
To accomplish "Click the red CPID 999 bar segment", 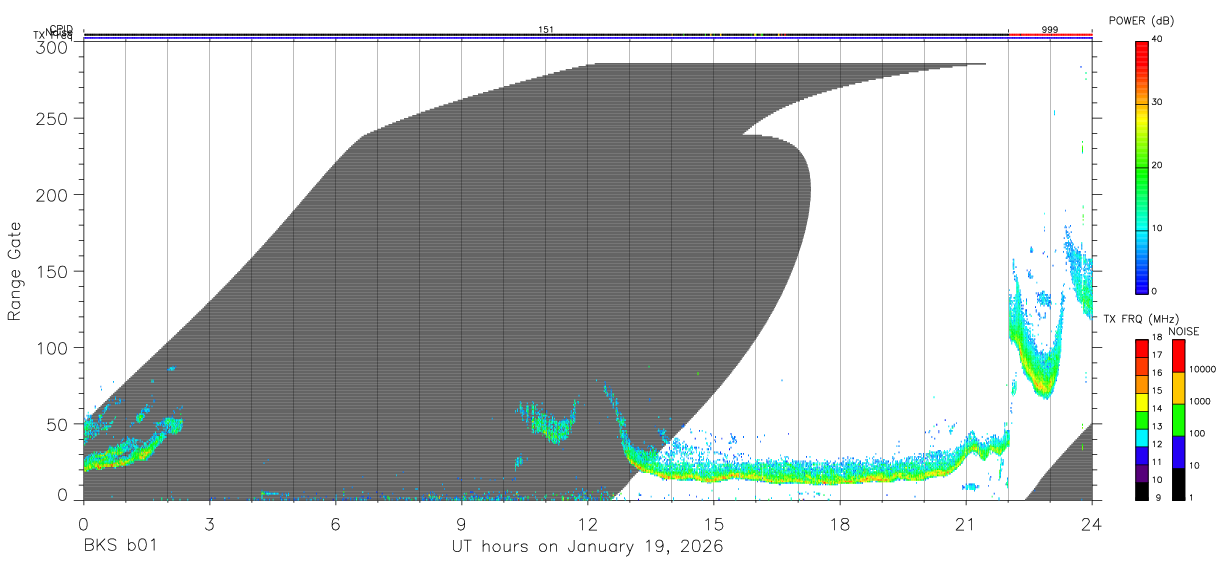I will click(1050, 35).
